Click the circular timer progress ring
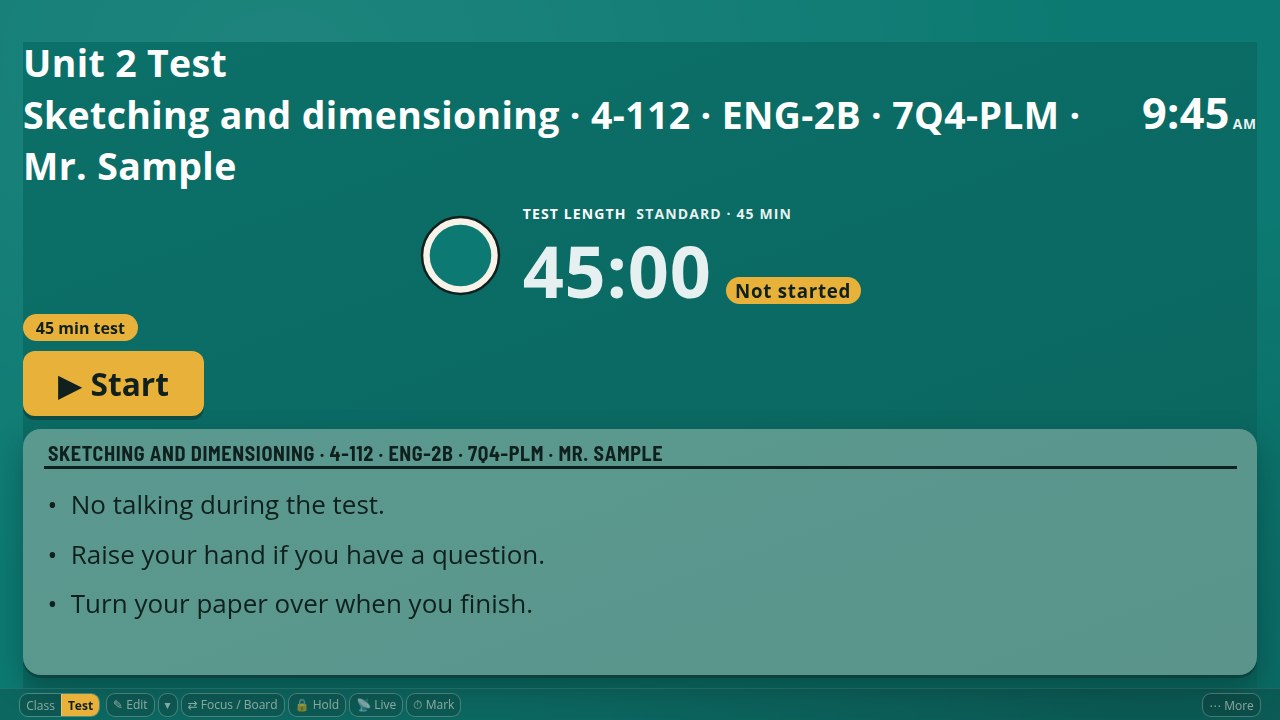 [460, 255]
